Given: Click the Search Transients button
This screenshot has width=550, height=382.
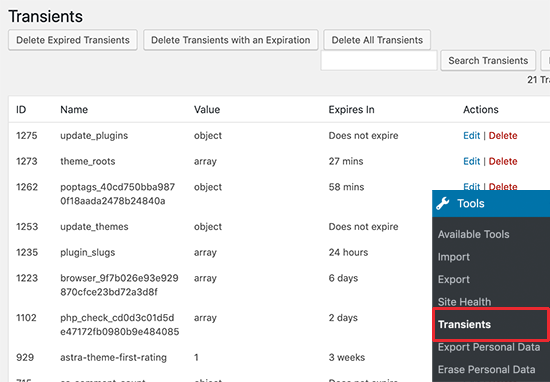Looking at the screenshot, I should click(x=488, y=60).
